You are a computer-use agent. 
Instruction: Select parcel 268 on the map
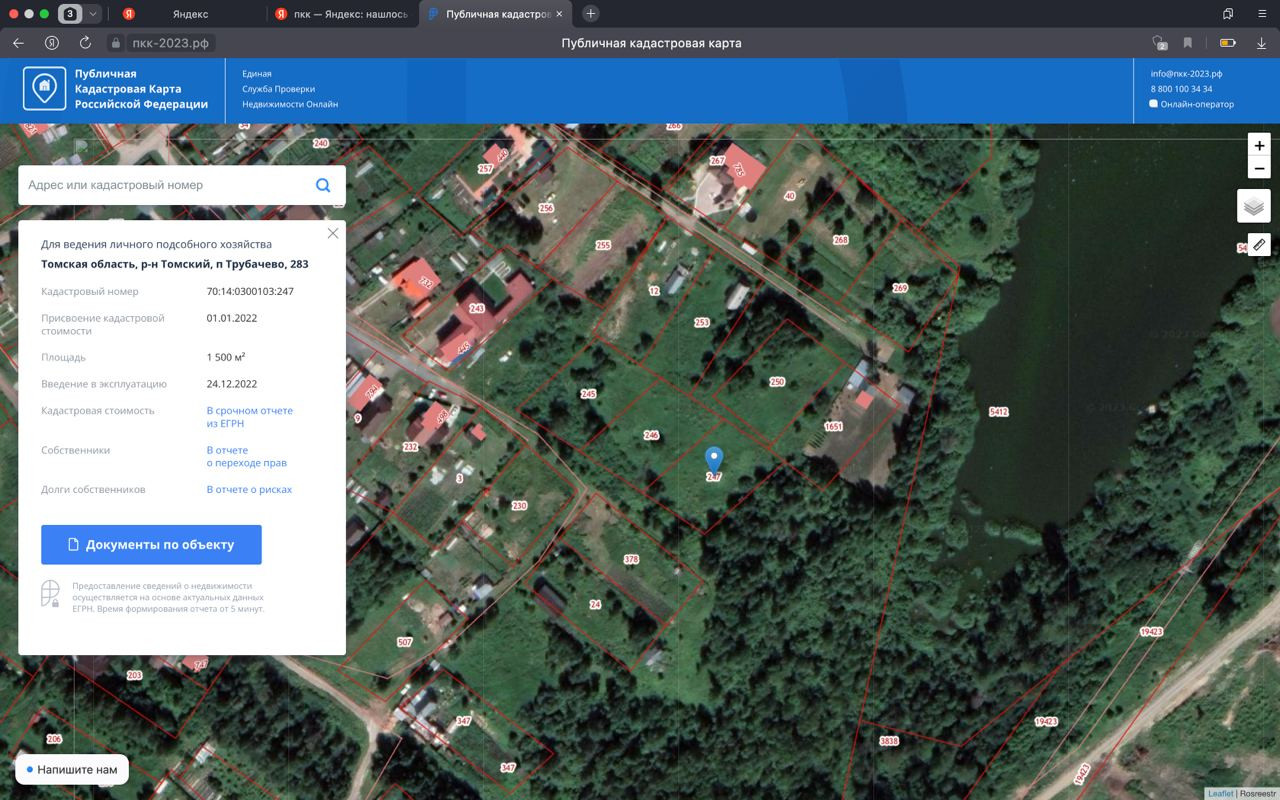840,240
